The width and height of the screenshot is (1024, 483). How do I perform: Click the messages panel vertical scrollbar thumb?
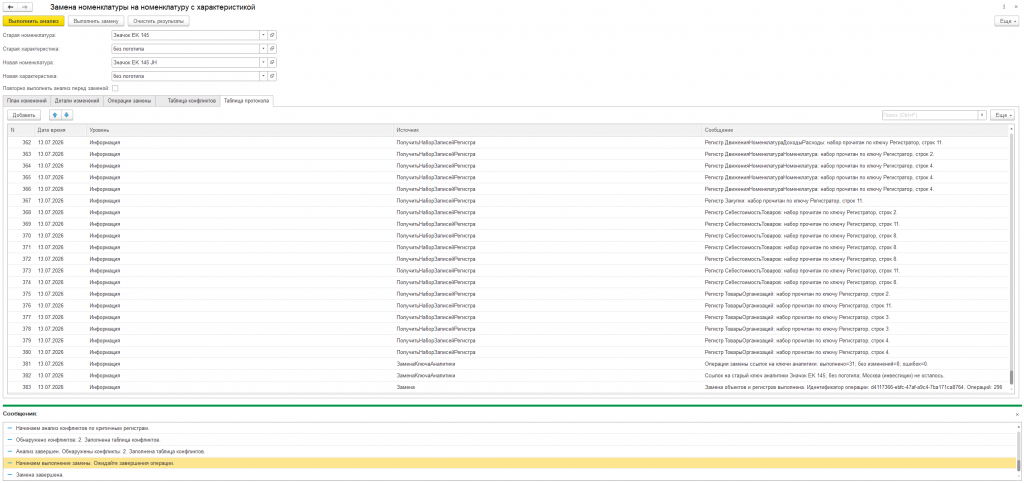[x=1017, y=463]
